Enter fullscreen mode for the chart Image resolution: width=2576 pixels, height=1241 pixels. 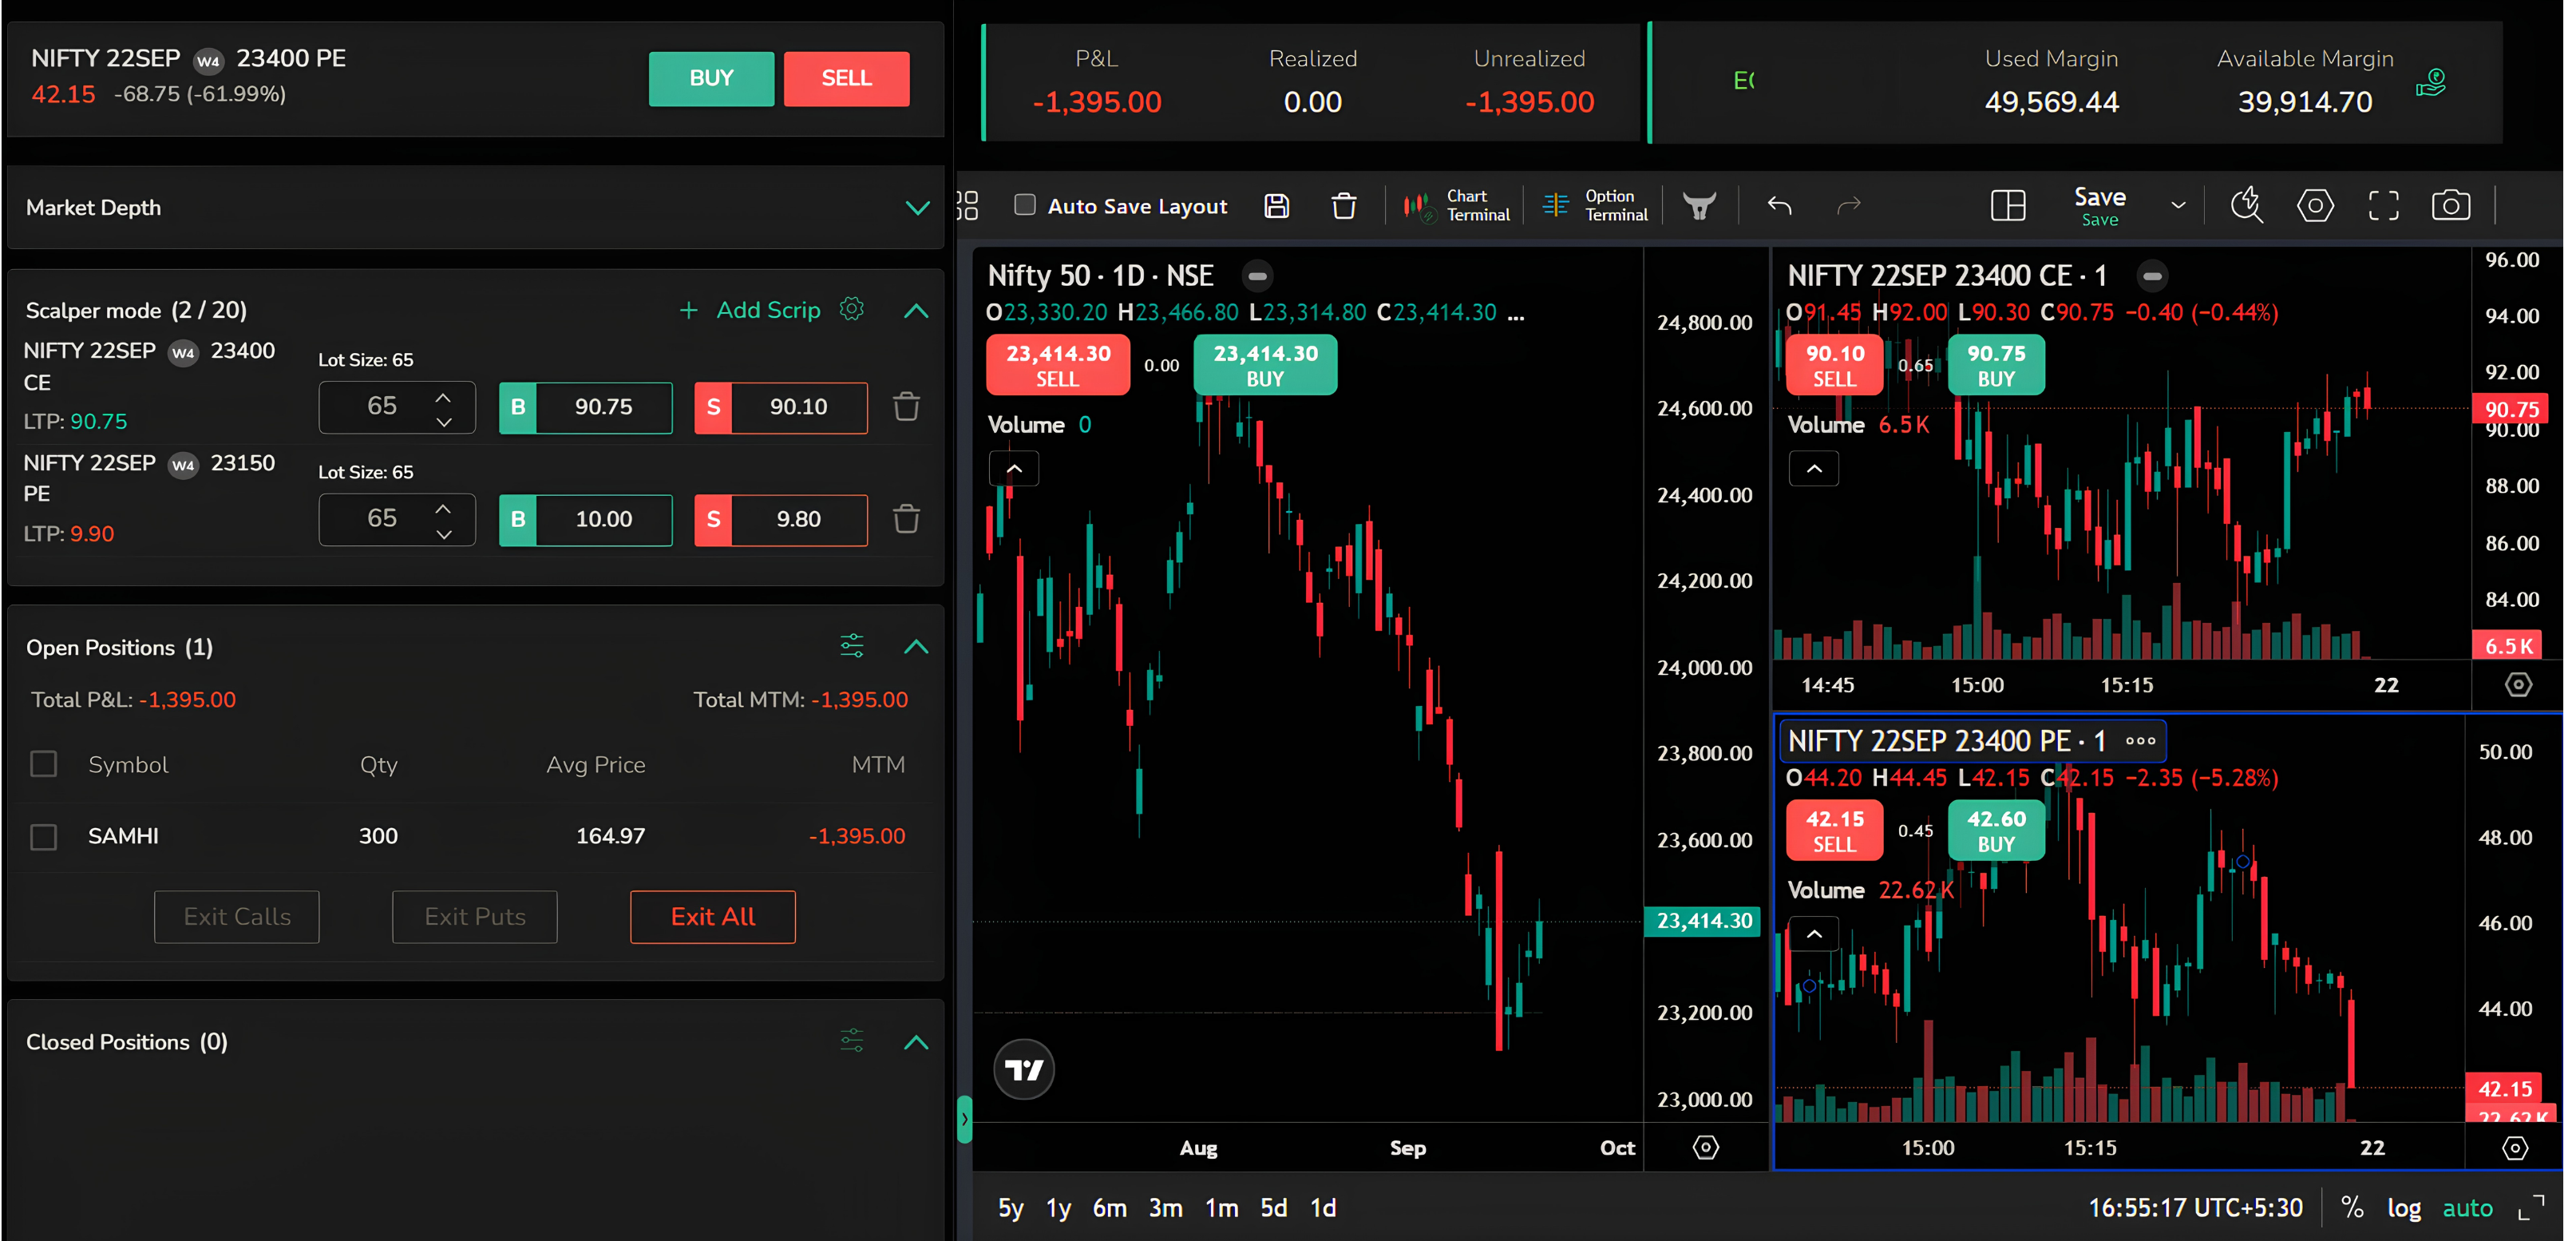pyautogui.click(x=2383, y=206)
